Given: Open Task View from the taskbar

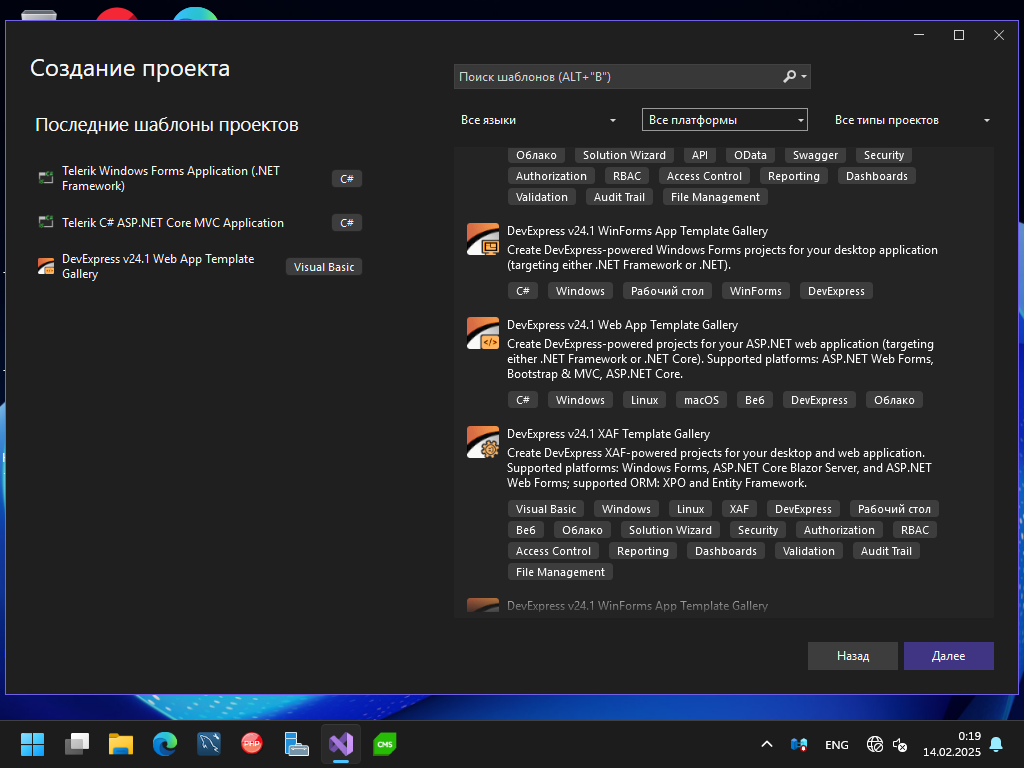Looking at the screenshot, I should (77, 744).
